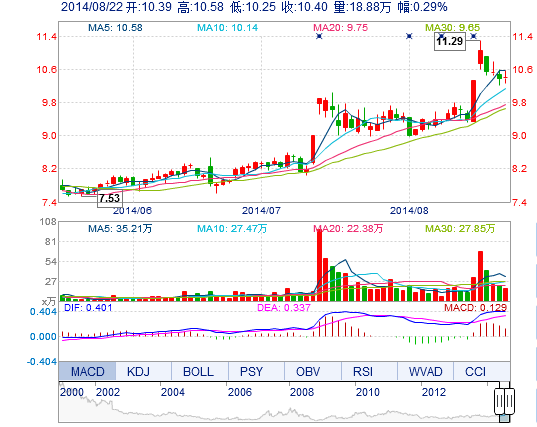Click year 2008 on overview timeline
This screenshot has width=537, height=427.
pyautogui.click(x=302, y=392)
